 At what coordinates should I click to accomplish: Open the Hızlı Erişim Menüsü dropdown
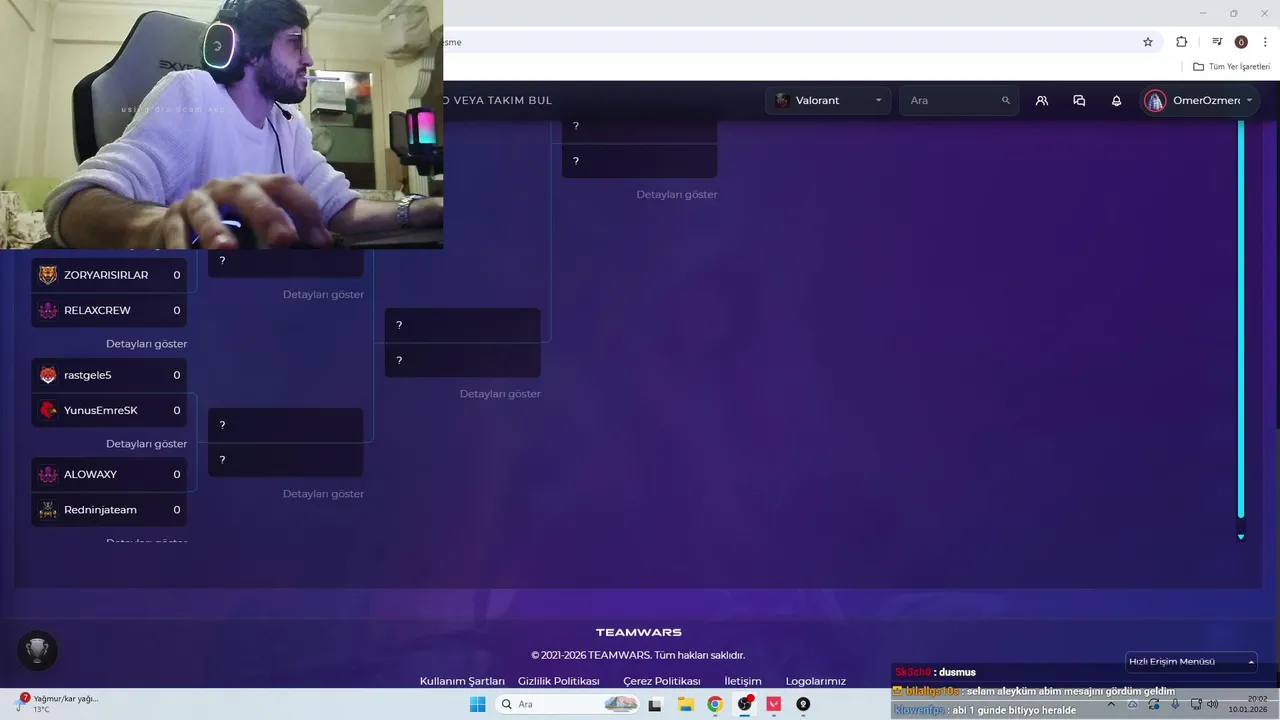pos(1191,661)
